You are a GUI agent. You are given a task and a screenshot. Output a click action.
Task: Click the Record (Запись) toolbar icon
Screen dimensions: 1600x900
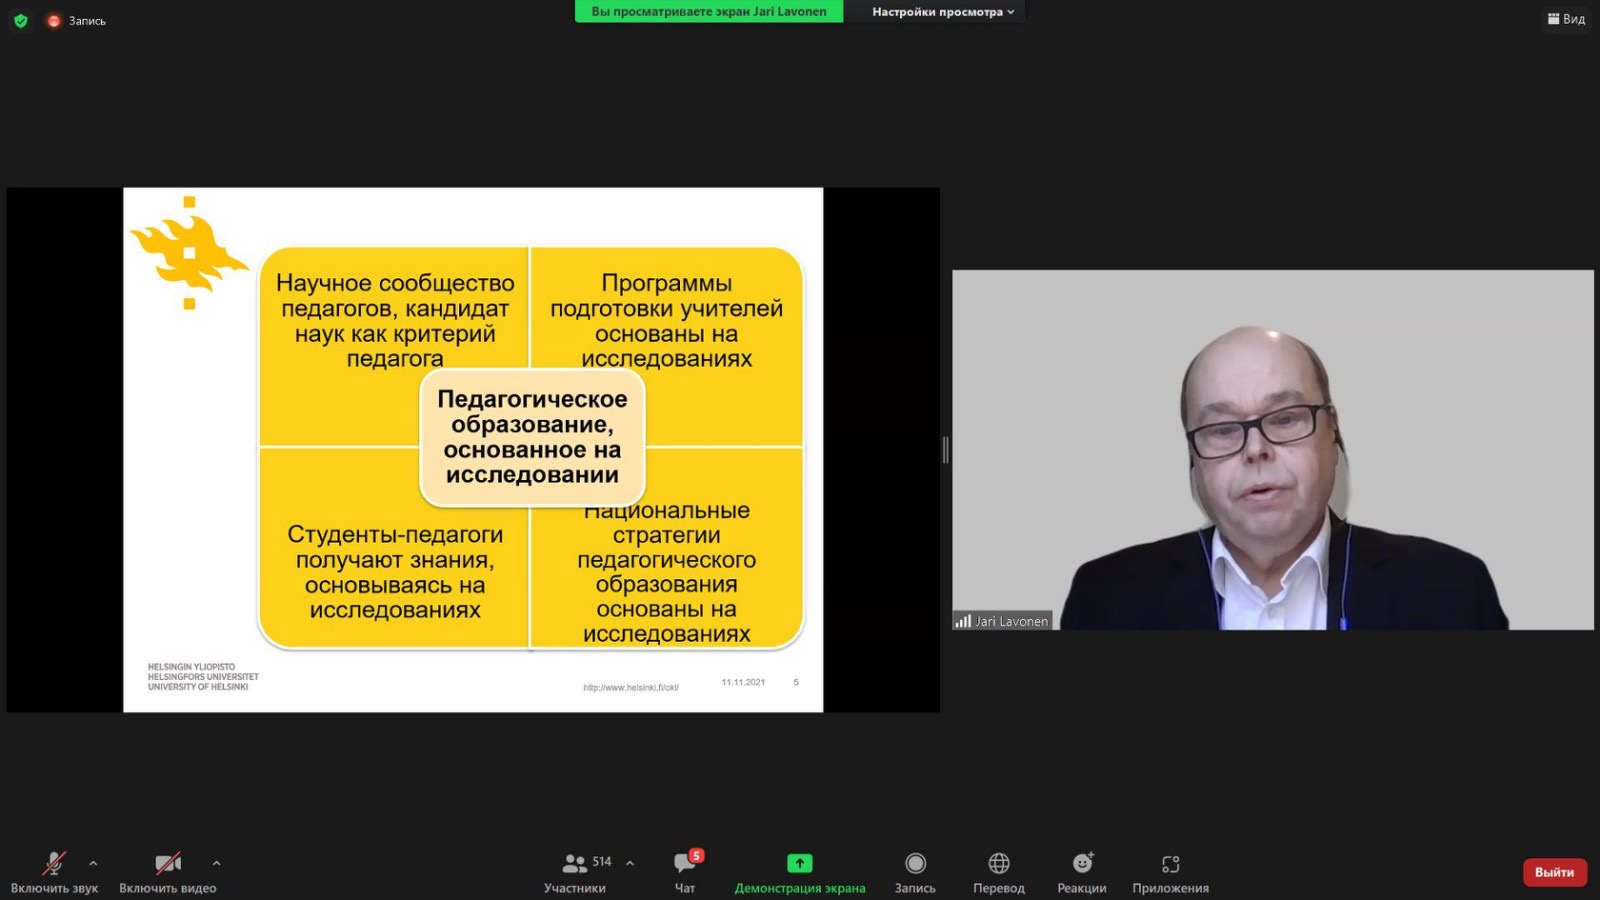[915, 863]
